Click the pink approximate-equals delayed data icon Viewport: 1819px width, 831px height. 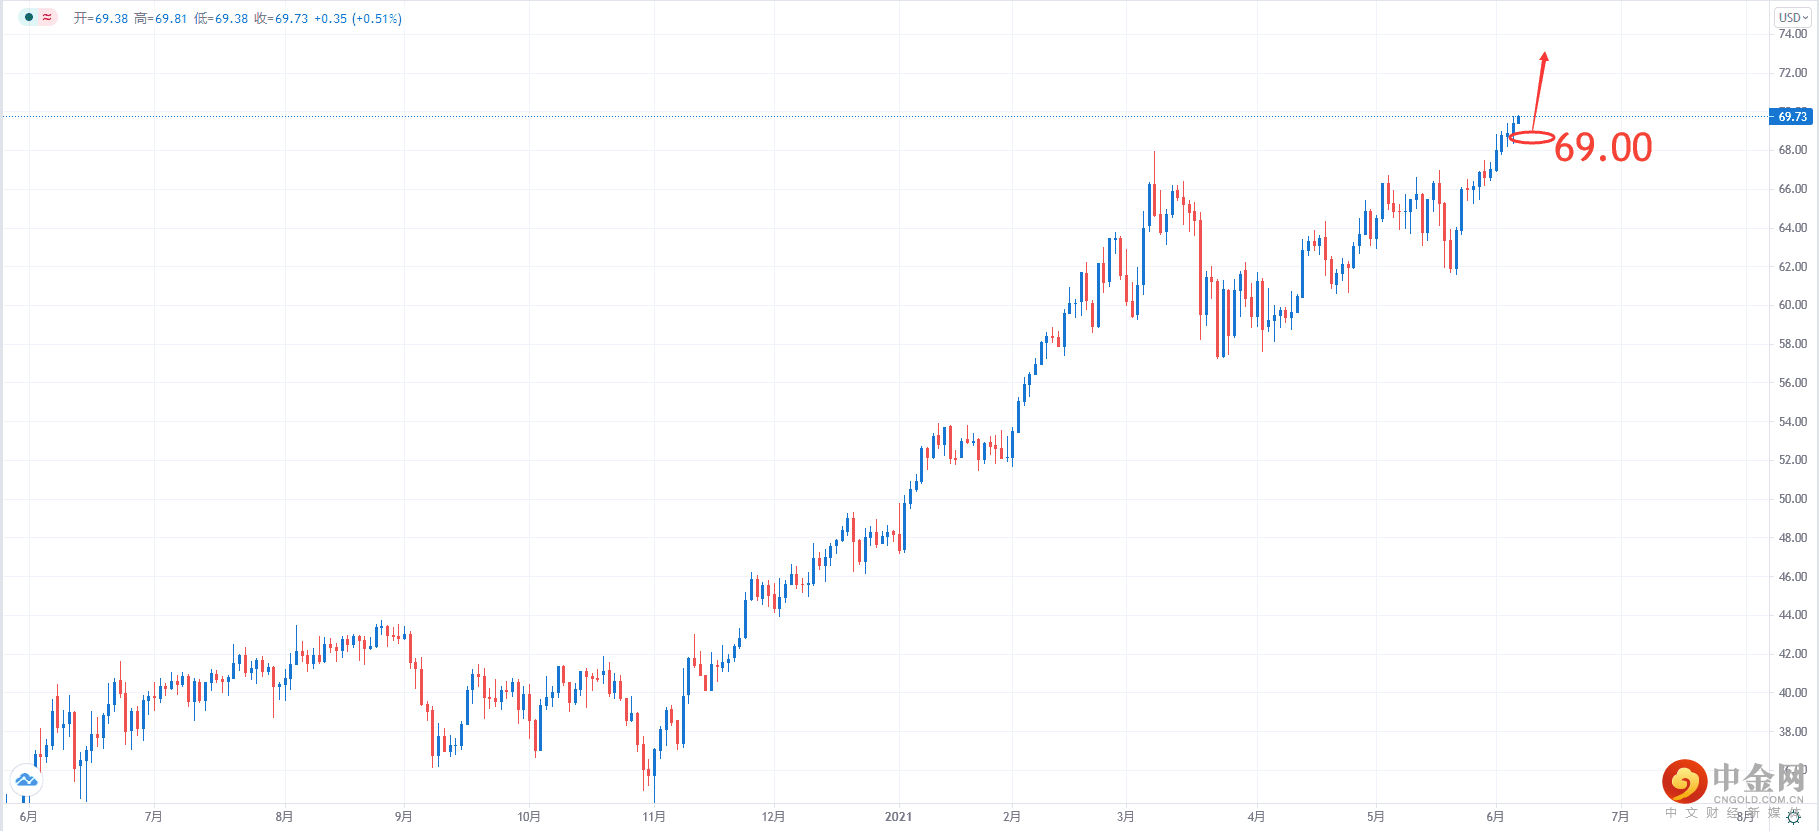[47, 17]
